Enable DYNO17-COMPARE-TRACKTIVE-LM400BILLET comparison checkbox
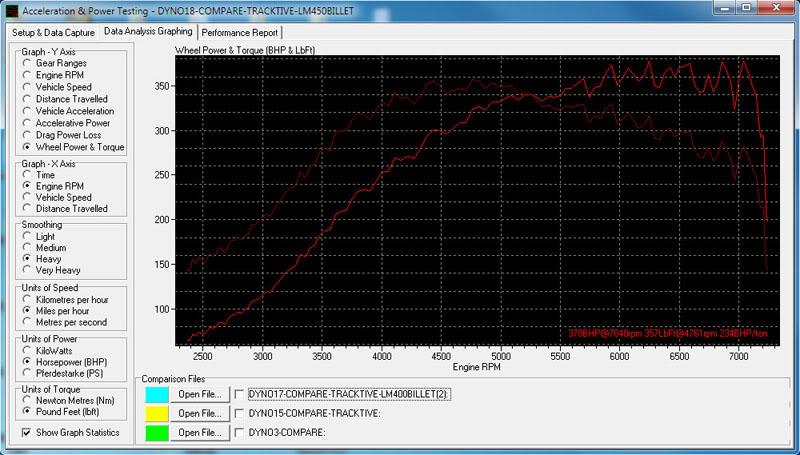This screenshot has height=455, width=800. click(239, 394)
